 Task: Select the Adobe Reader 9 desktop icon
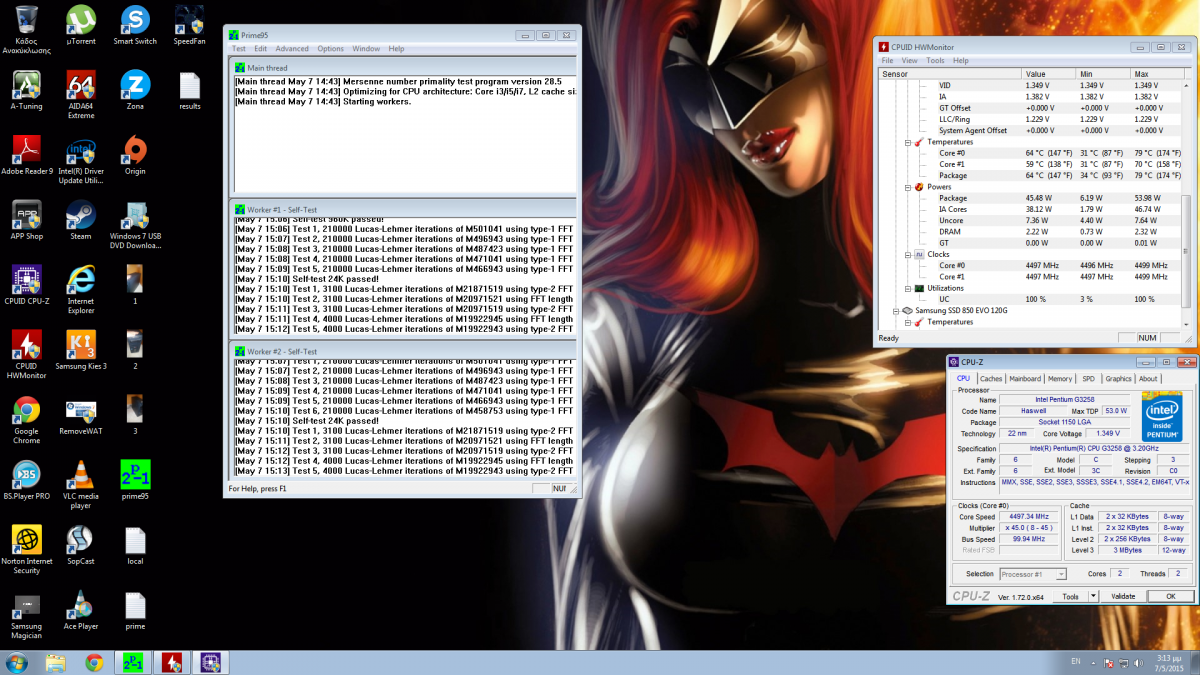(x=27, y=155)
